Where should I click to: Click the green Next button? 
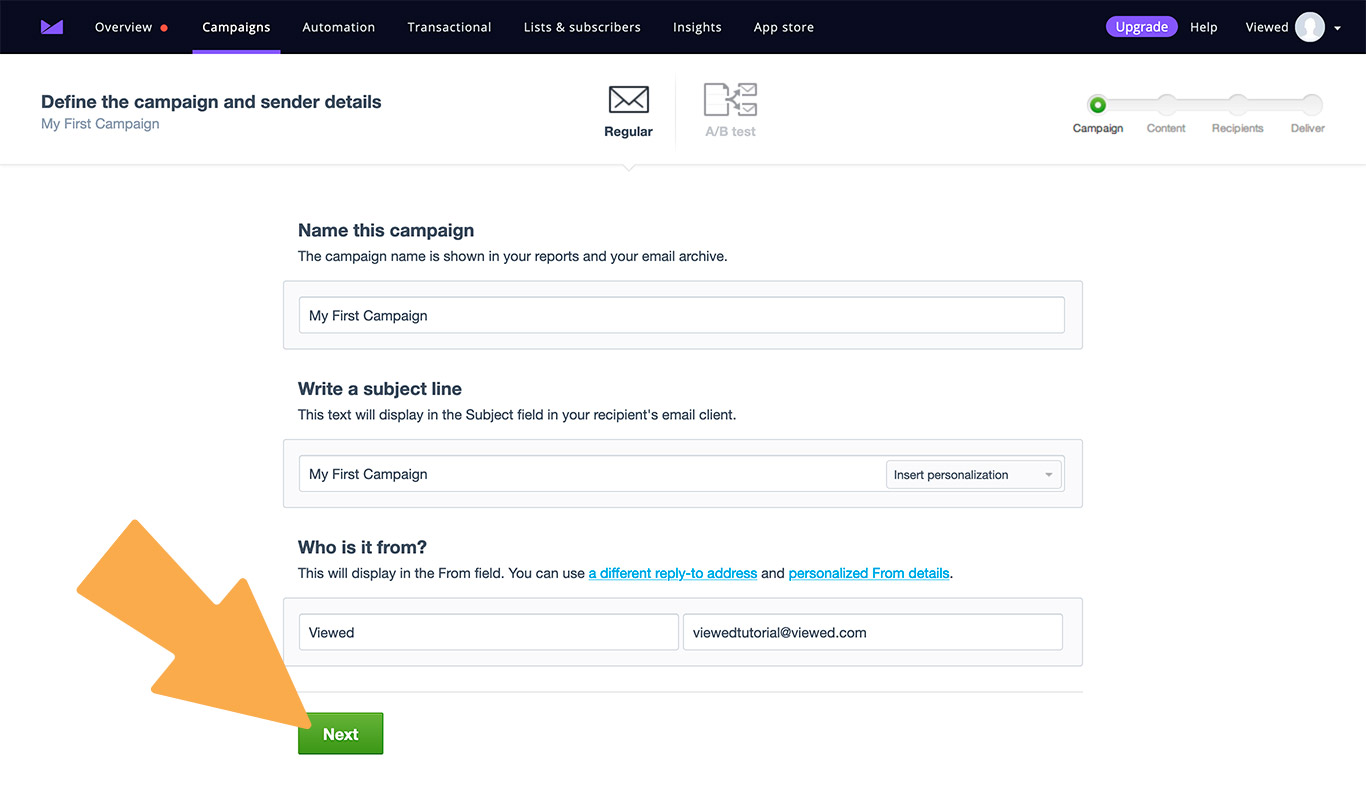click(x=340, y=733)
